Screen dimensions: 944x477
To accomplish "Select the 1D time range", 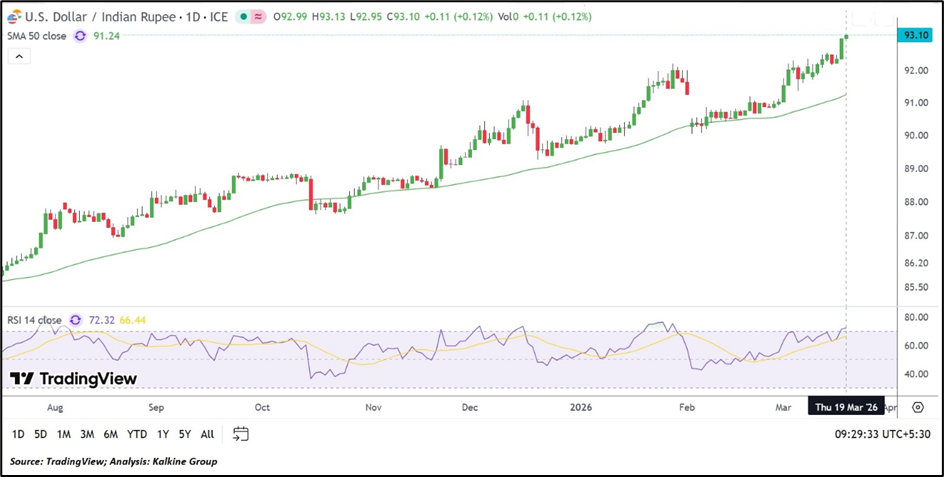I will click(18, 435).
